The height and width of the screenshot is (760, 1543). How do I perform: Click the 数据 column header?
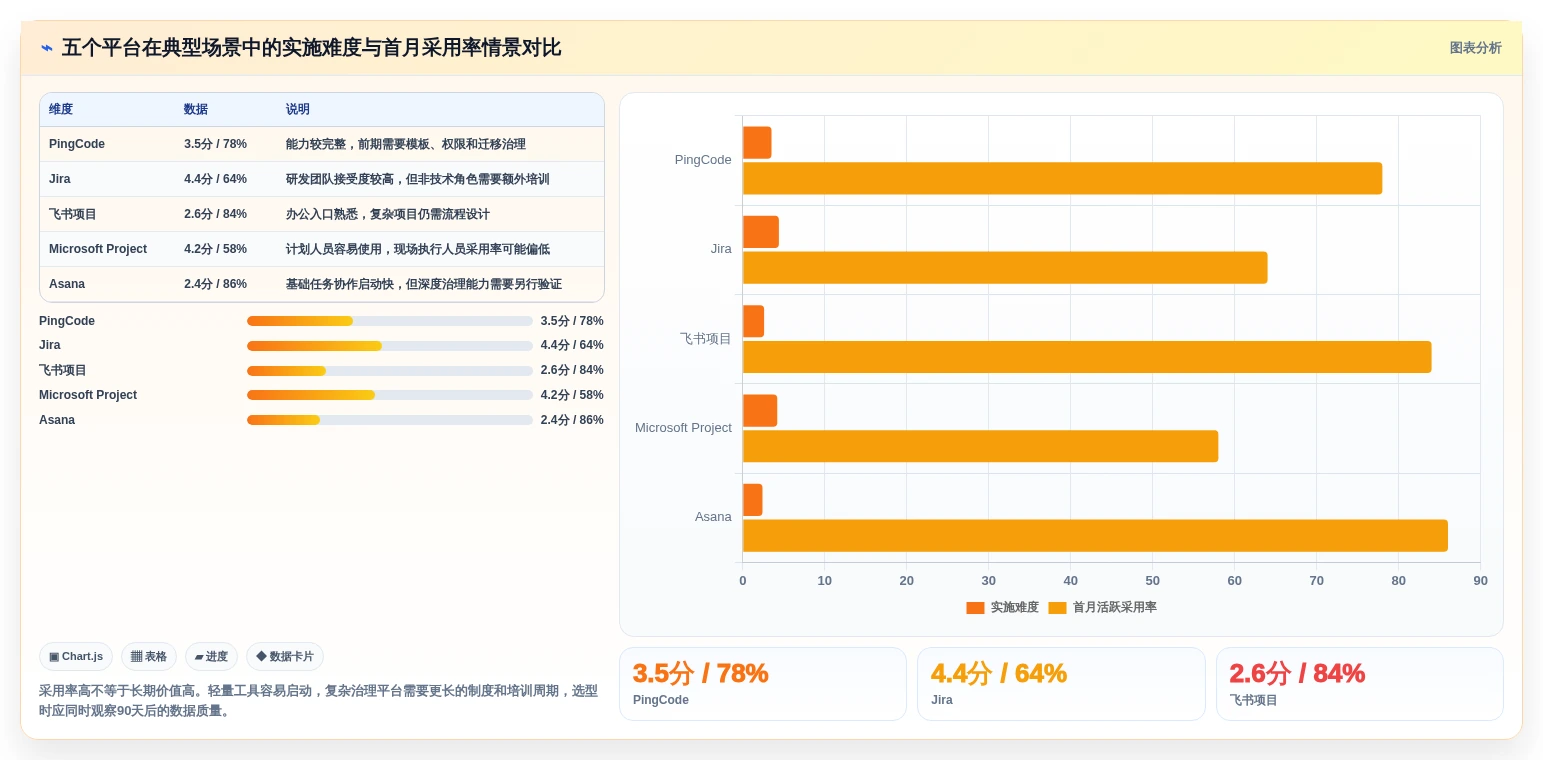click(196, 109)
